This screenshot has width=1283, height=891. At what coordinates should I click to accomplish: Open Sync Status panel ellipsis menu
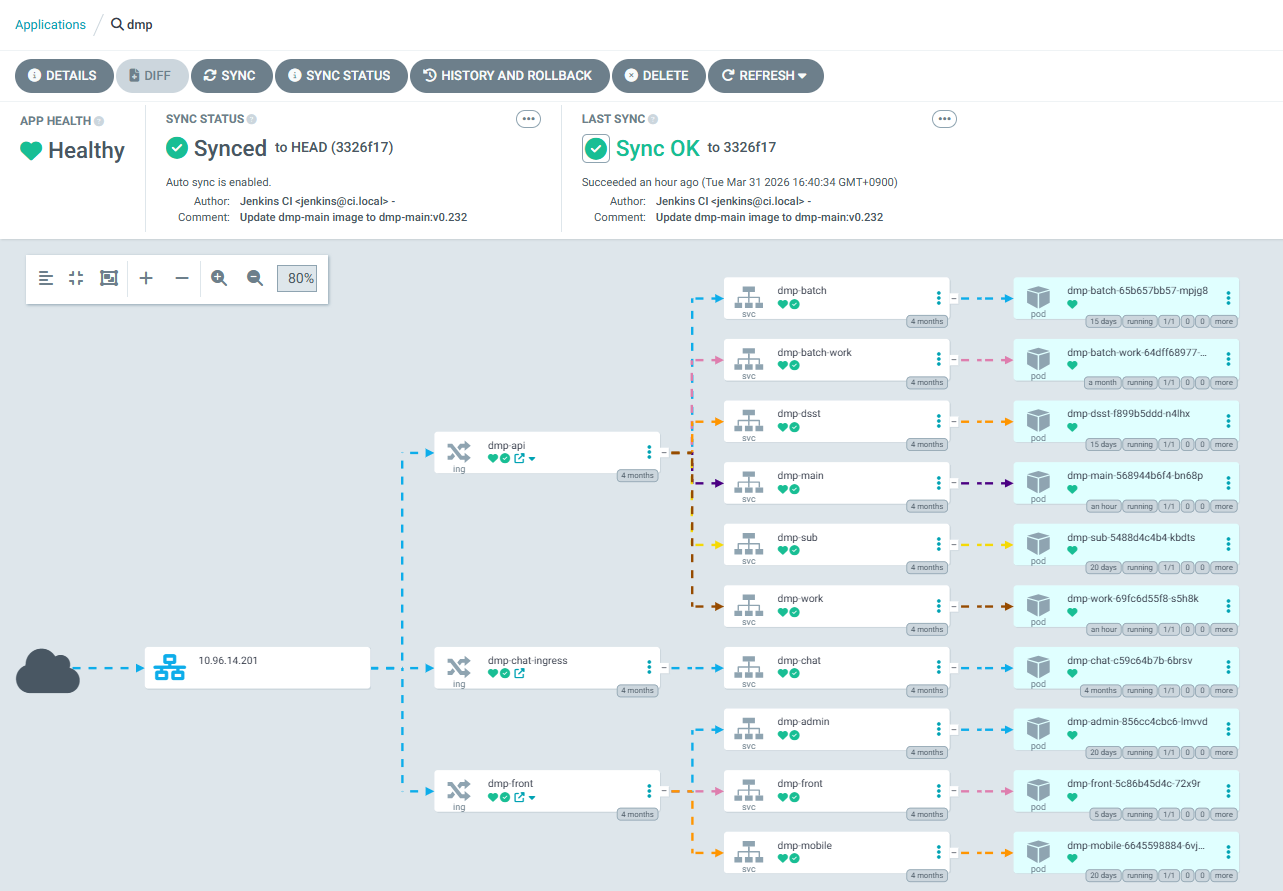[528, 119]
